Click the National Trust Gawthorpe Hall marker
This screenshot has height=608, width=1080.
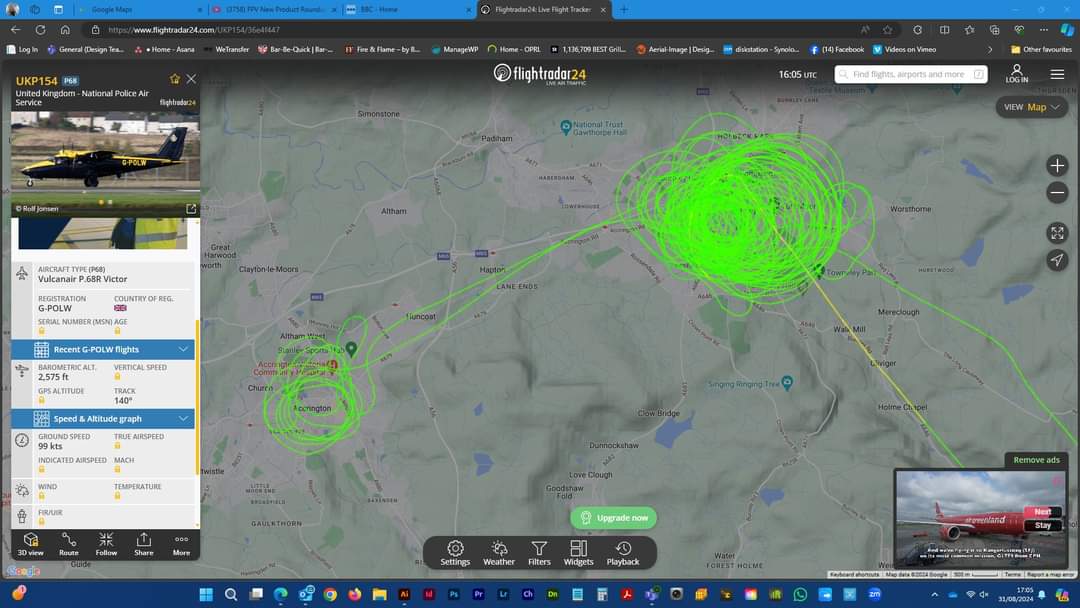point(566,126)
